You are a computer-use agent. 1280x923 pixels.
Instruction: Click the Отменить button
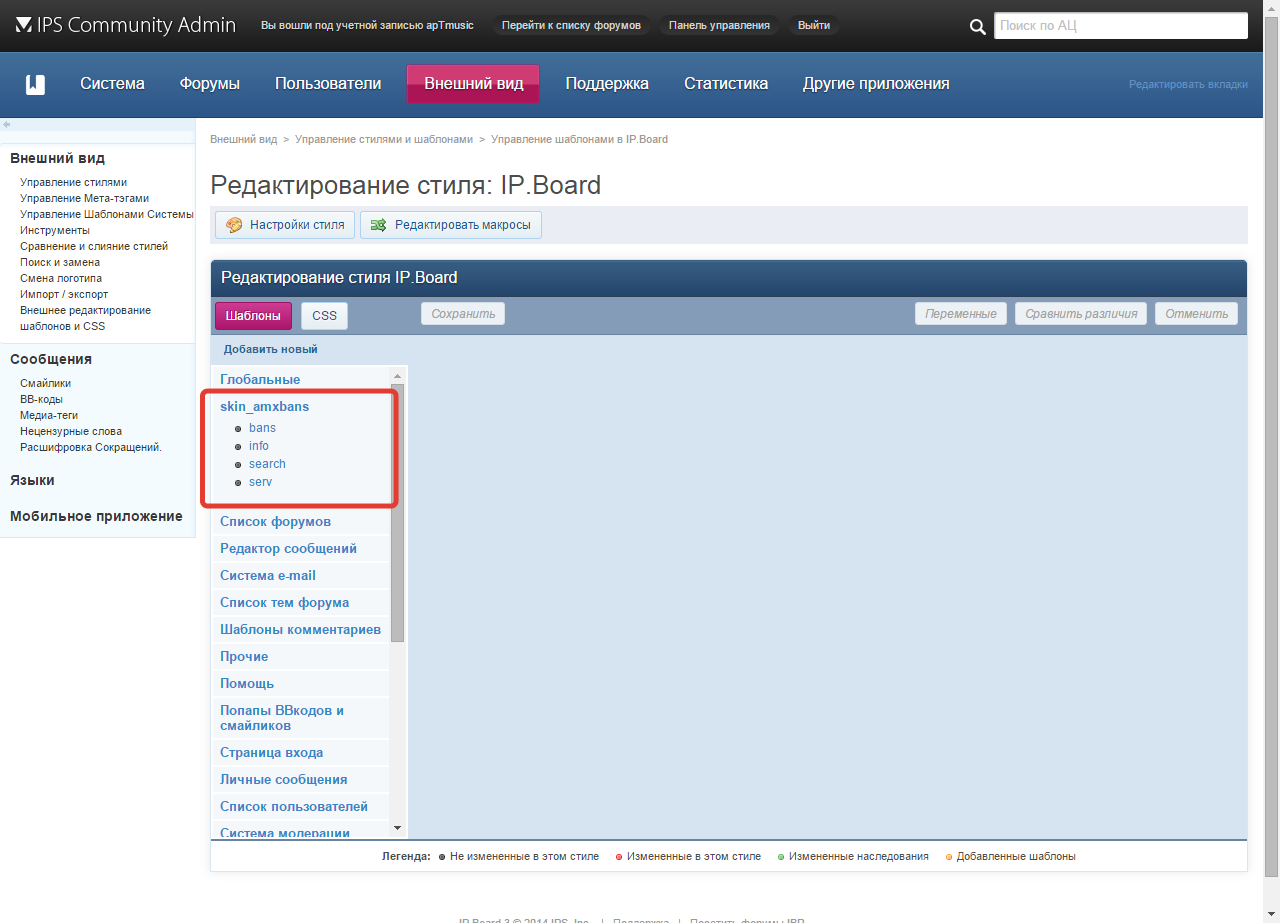tap(1196, 314)
